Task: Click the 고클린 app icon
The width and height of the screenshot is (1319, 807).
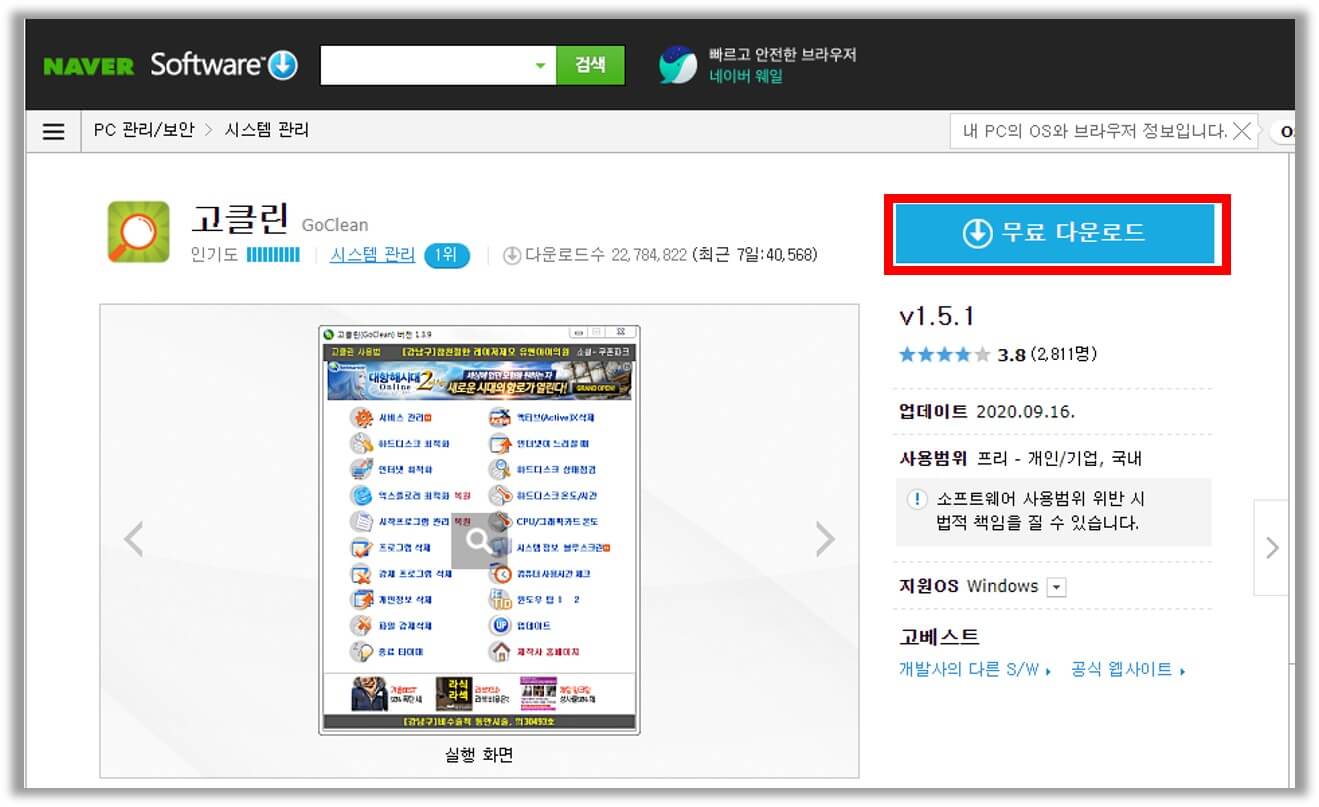Action: [x=139, y=232]
